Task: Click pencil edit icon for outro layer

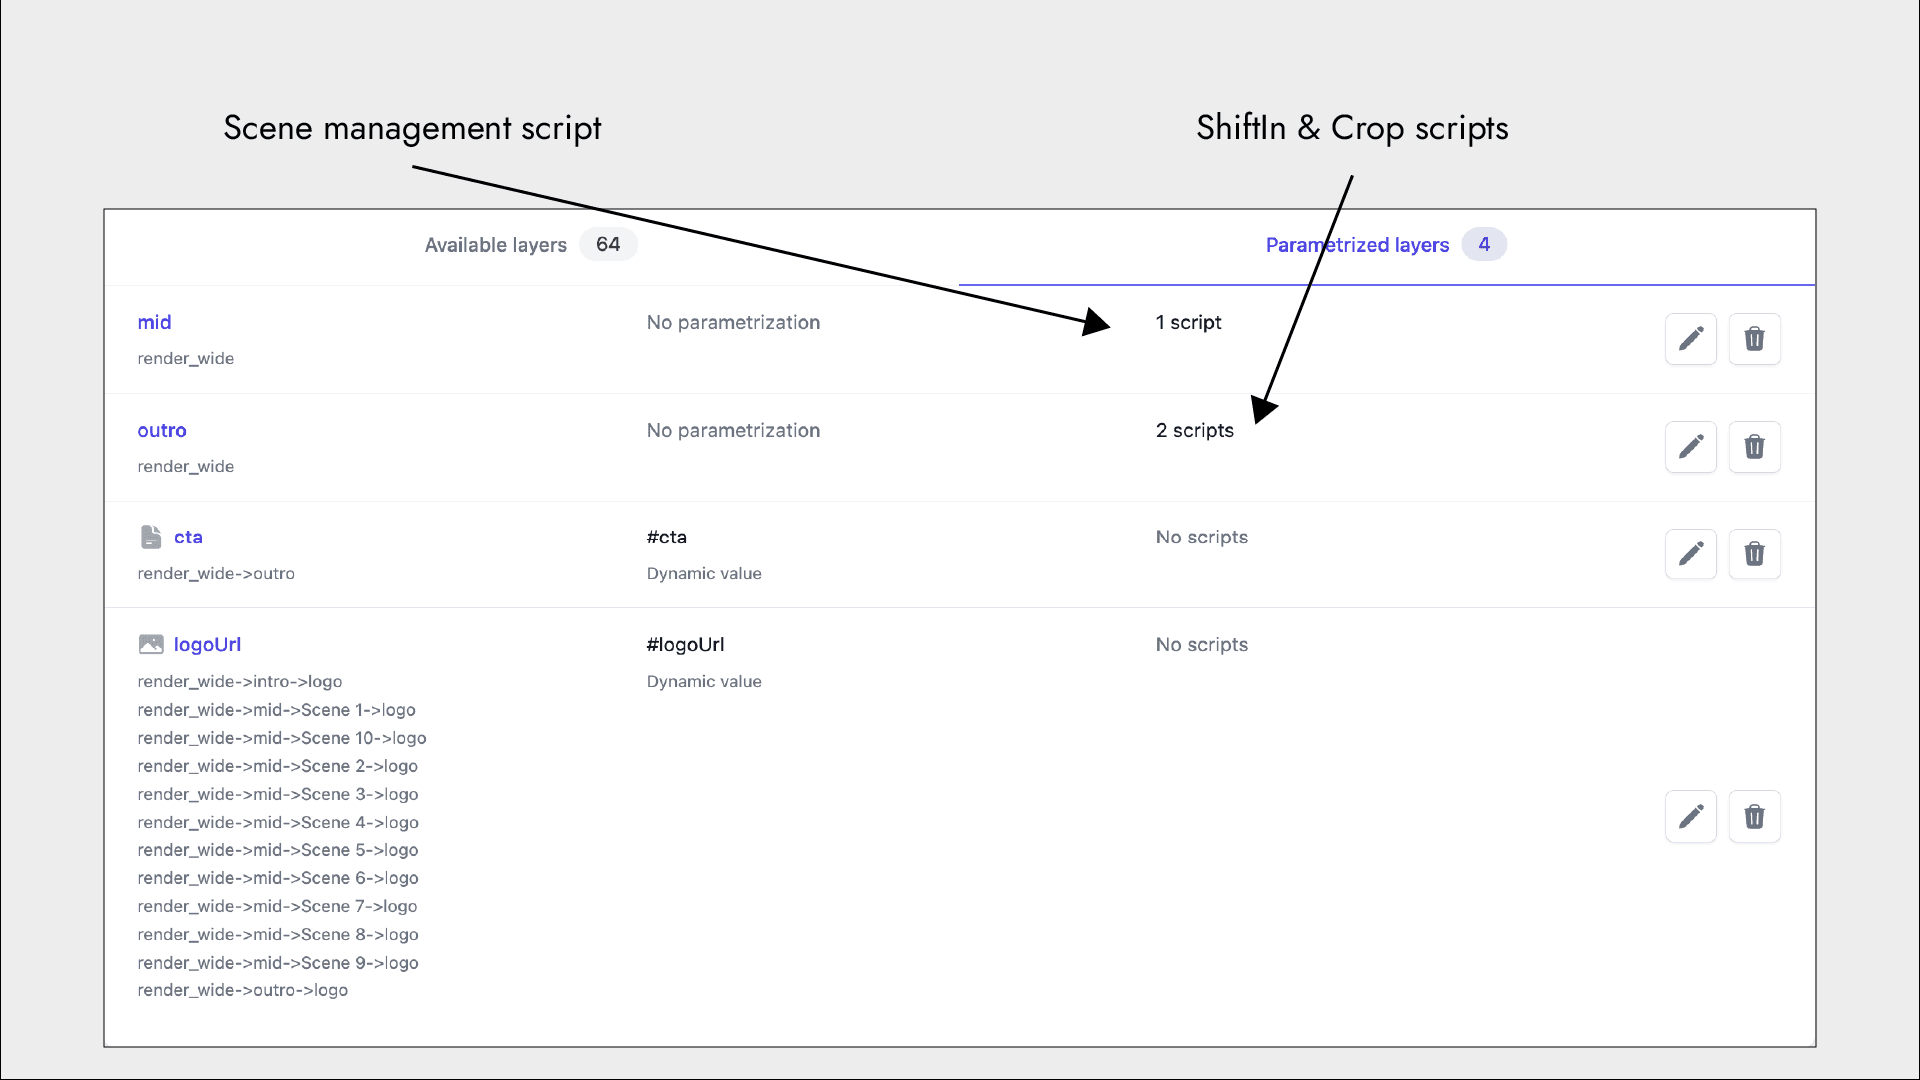Action: click(1690, 446)
